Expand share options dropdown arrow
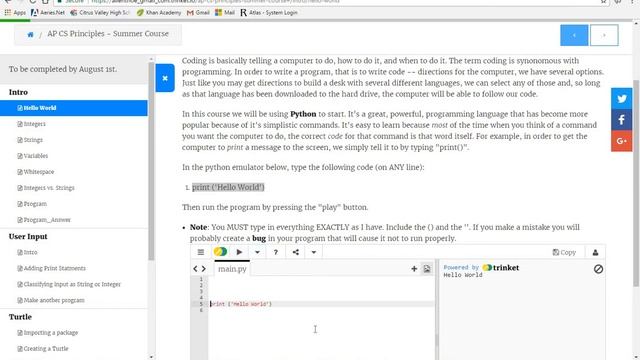The height and width of the screenshot is (360, 640). pyautogui.click(x=313, y=252)
